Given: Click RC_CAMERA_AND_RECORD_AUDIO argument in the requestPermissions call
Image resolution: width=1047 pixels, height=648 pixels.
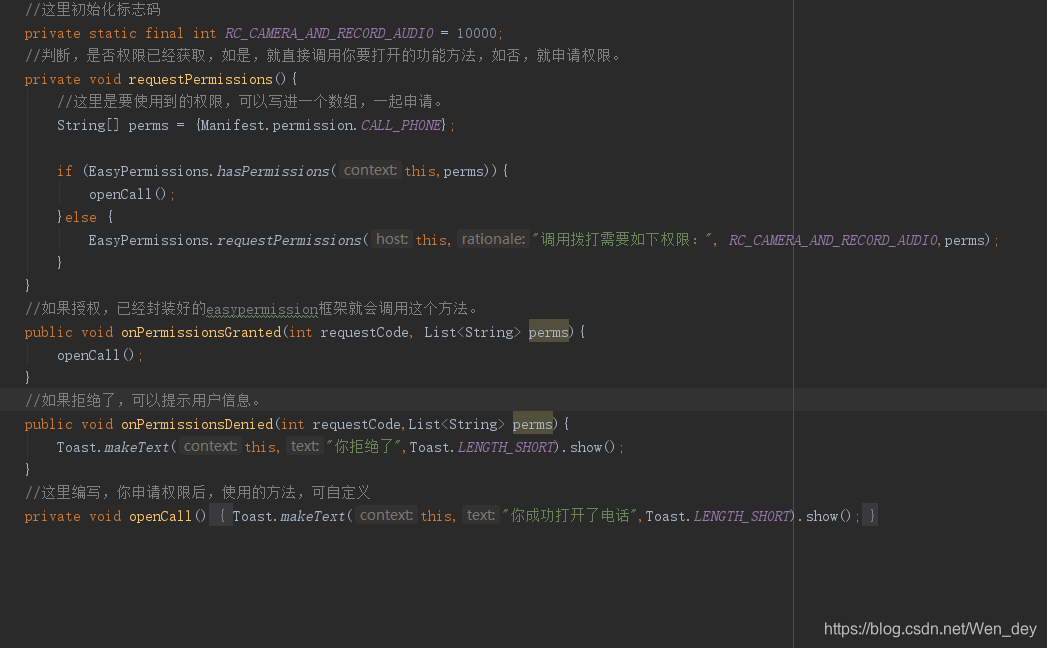Looking at the screenshot, I should coord(833,240).
